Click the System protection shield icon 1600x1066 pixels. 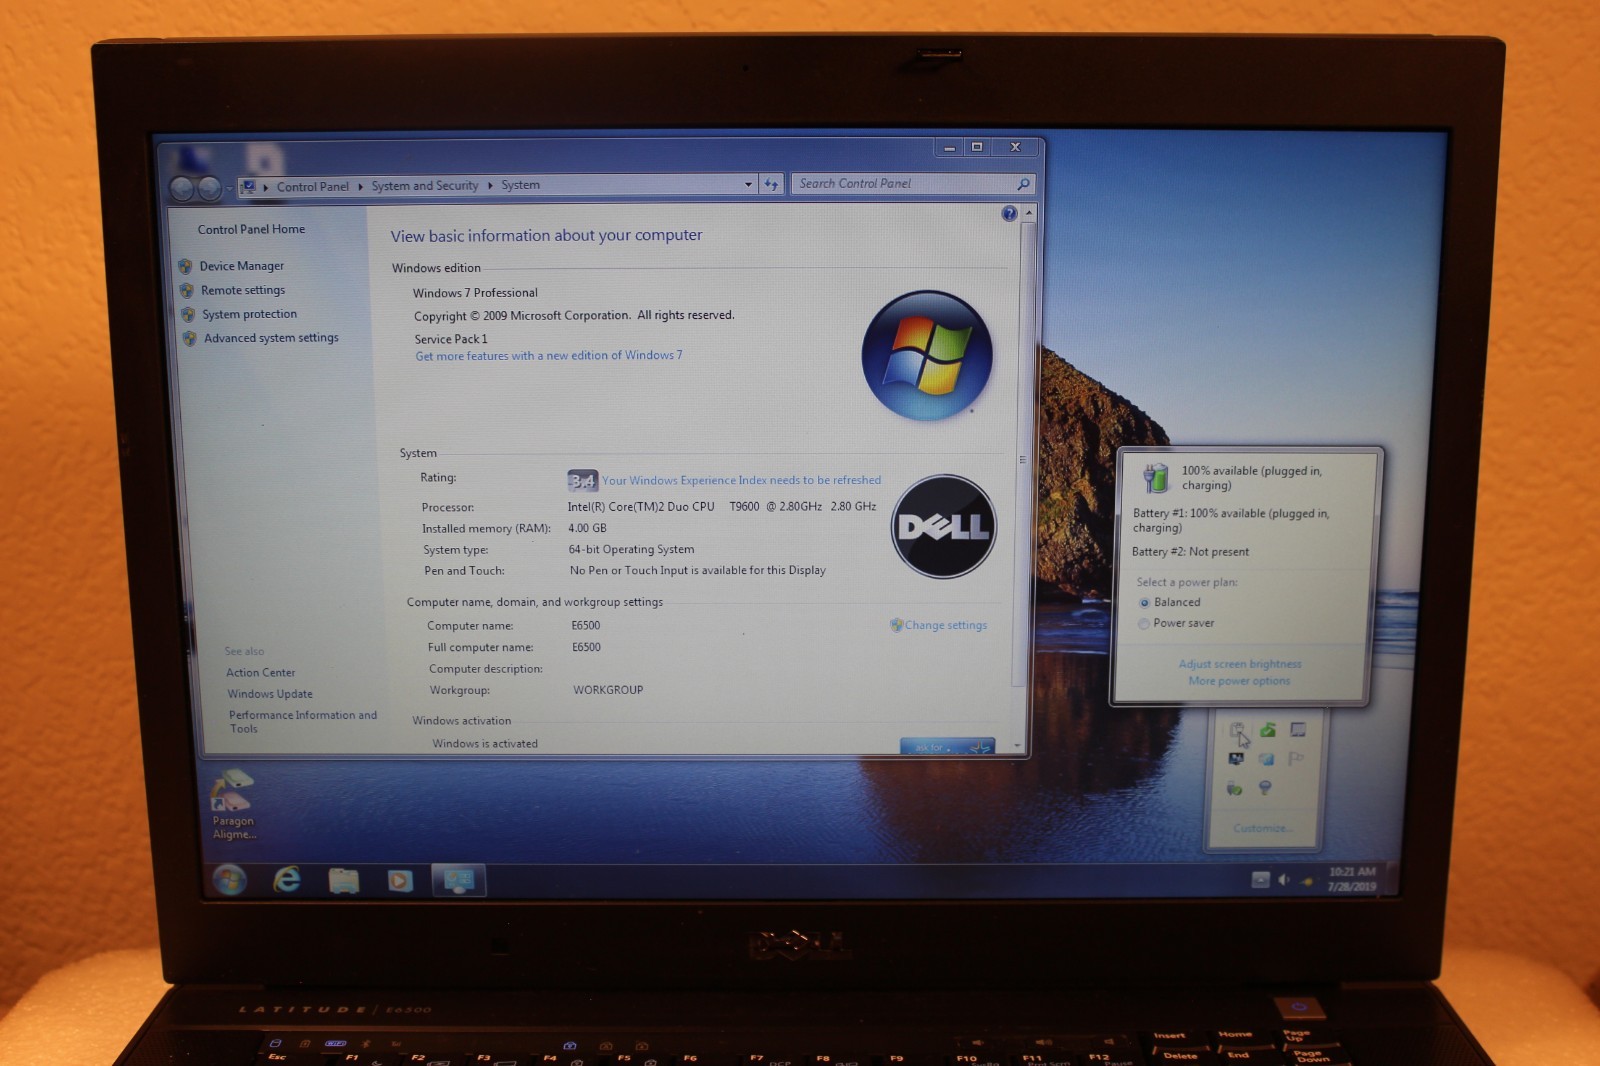[x=188, y=314]
